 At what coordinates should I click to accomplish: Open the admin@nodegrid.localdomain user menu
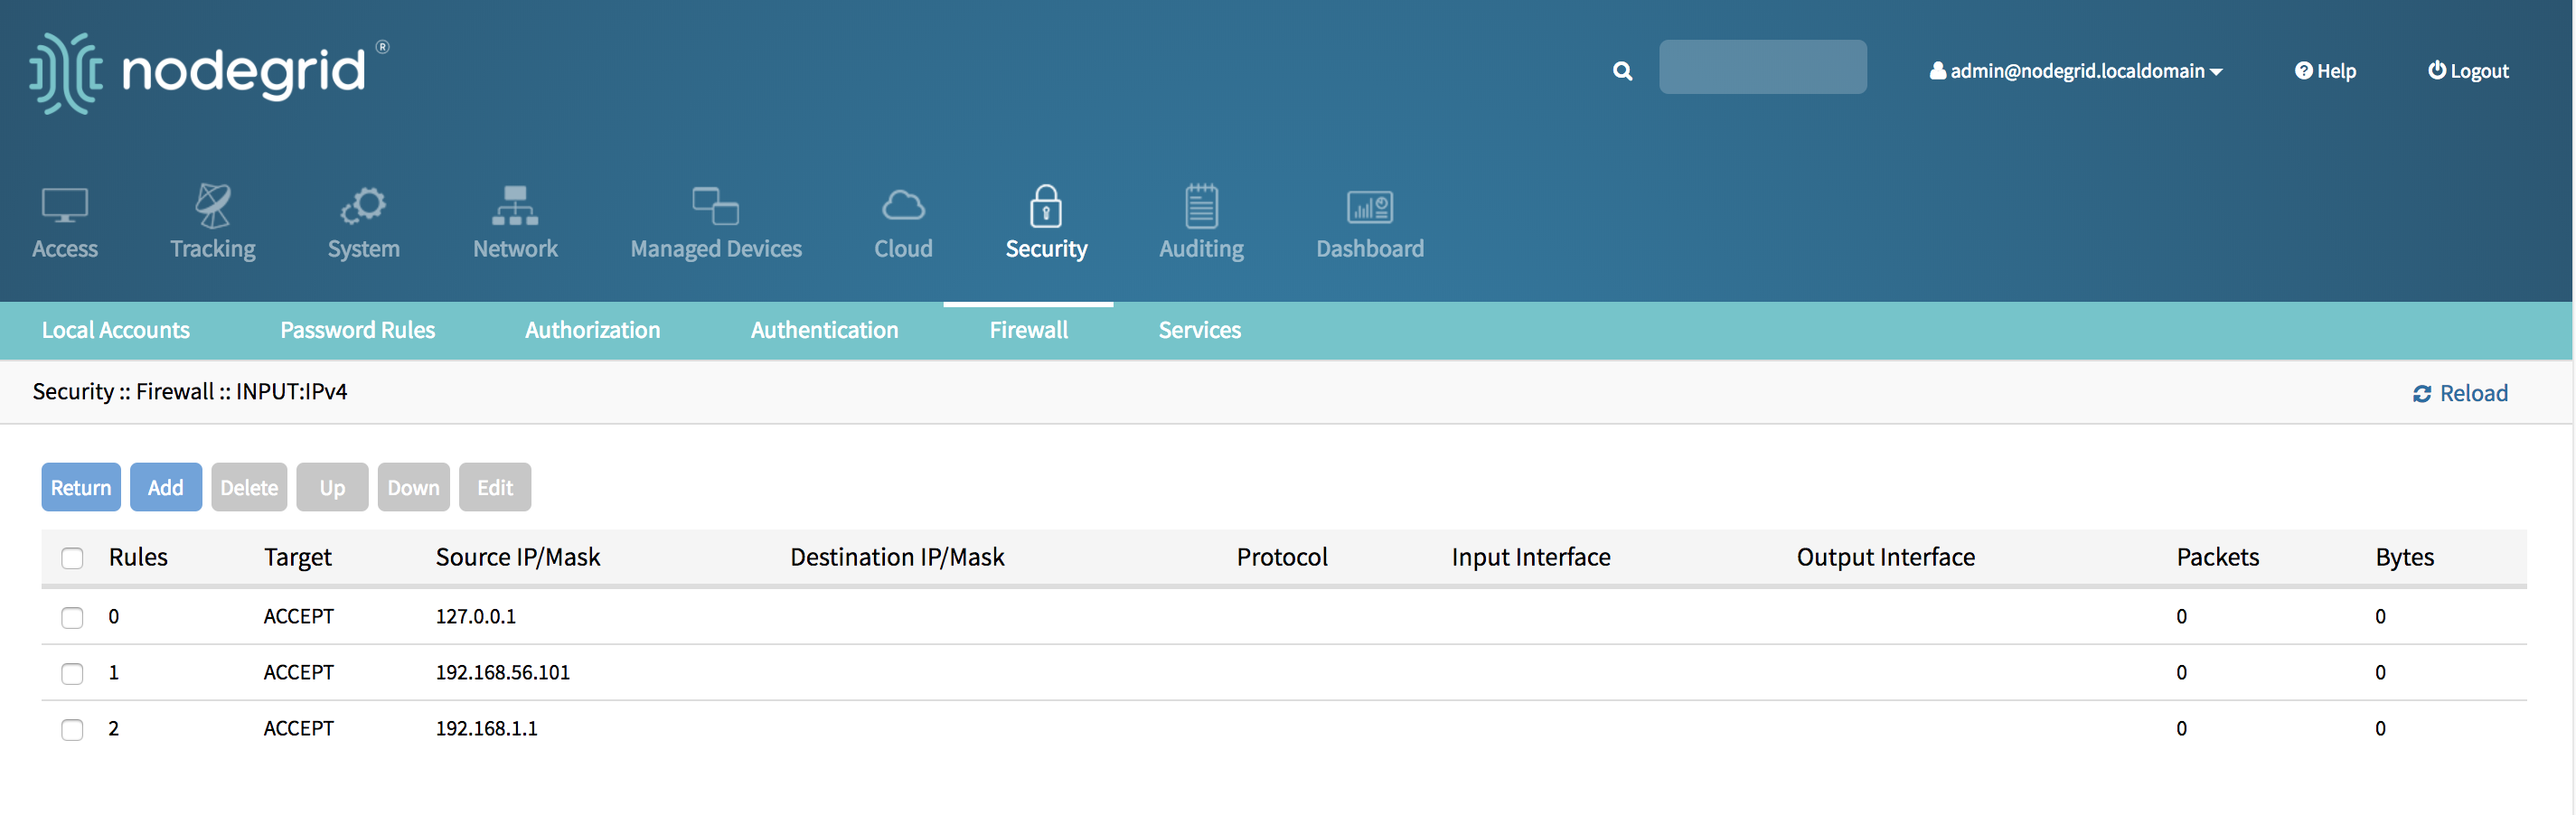(2076, 71)
